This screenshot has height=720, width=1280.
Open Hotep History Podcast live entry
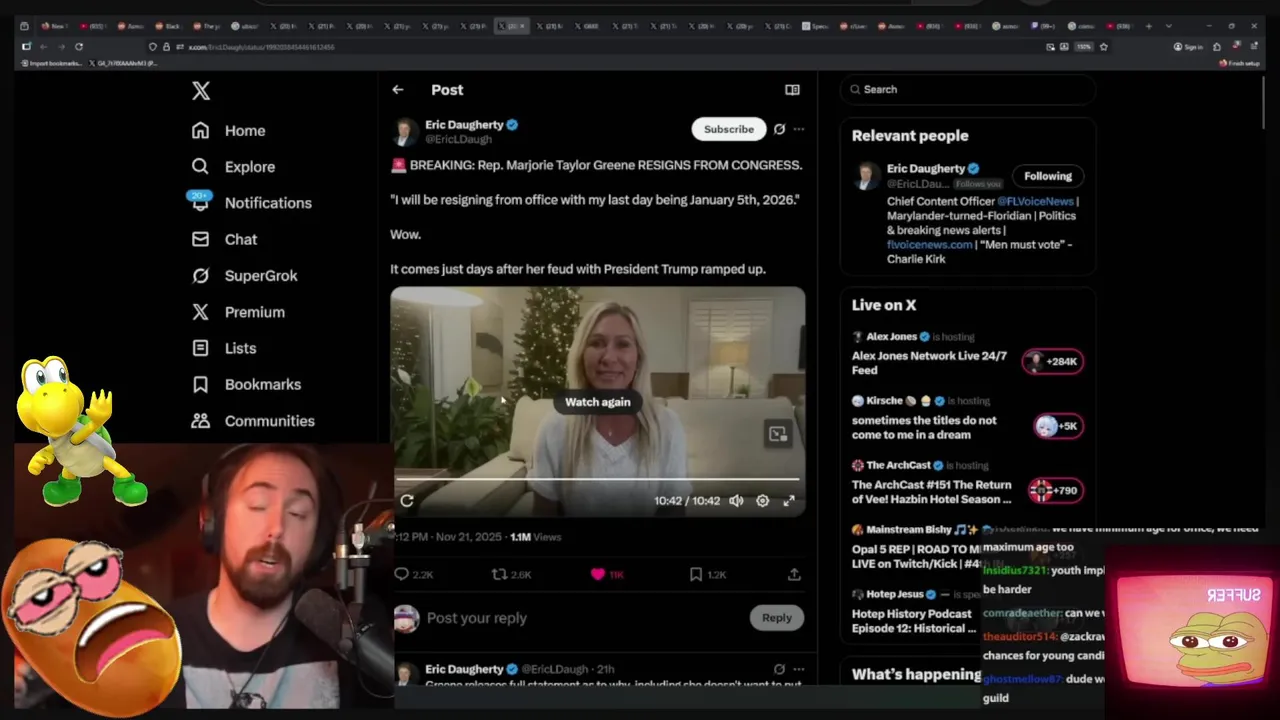coord(913,621)
